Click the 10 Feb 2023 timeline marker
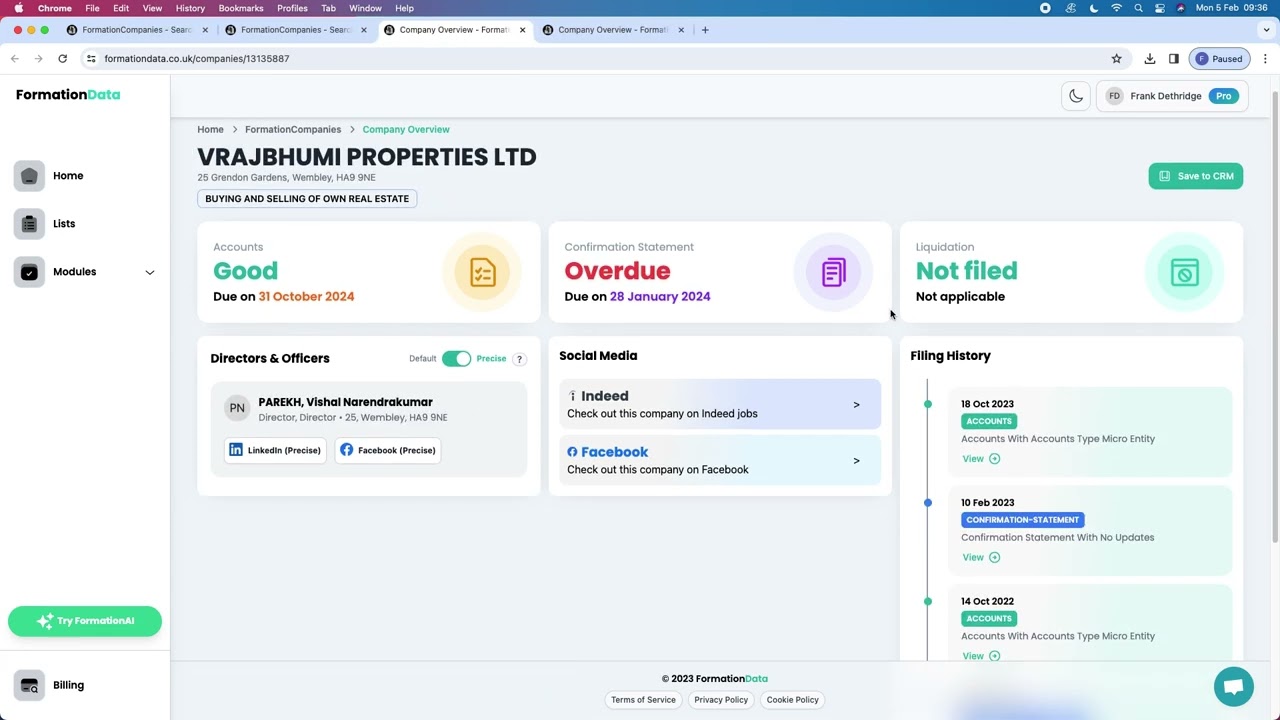 928,503
